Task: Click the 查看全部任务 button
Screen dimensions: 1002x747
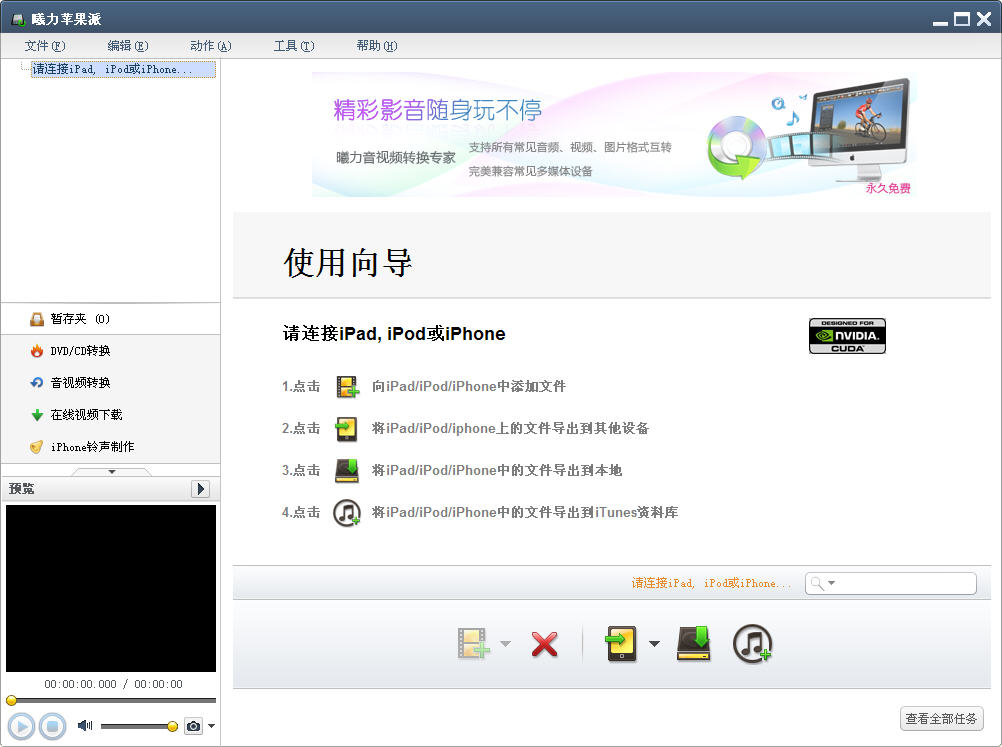Action: tap(941, 719)
